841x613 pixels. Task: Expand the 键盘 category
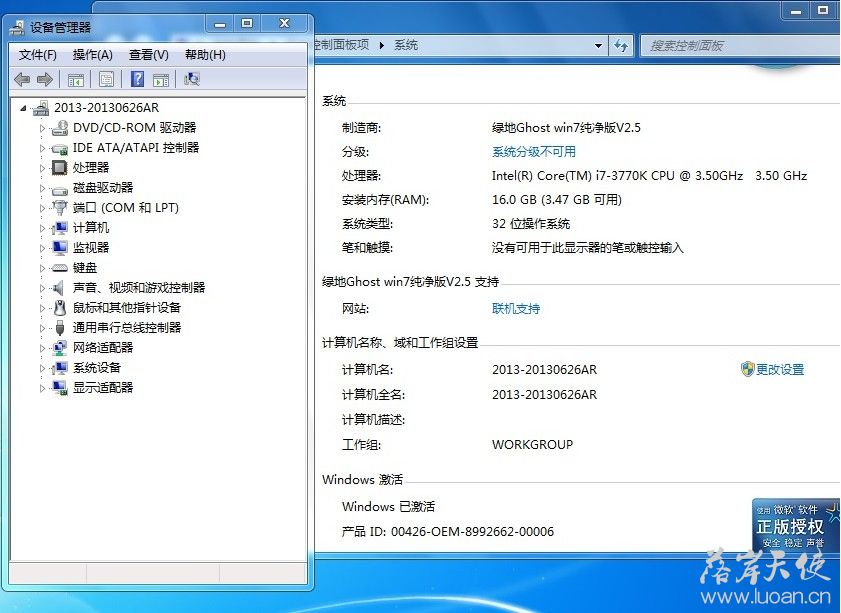42,268
